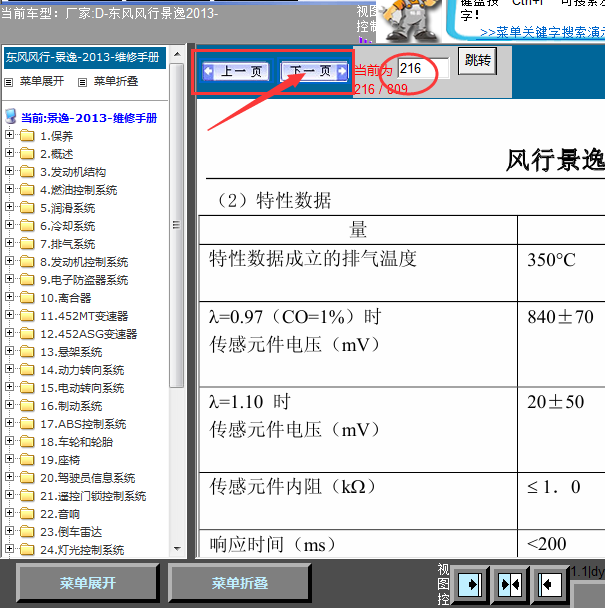The image size is (605, 608).
Task: Expand the 12.452ASG变速器 tree node
Action: [x=9, y=333]
